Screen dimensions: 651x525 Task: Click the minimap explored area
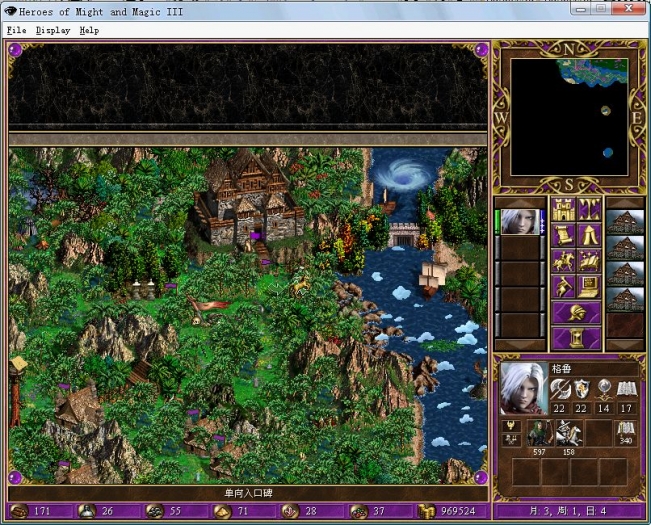click(x=594, y=71)
